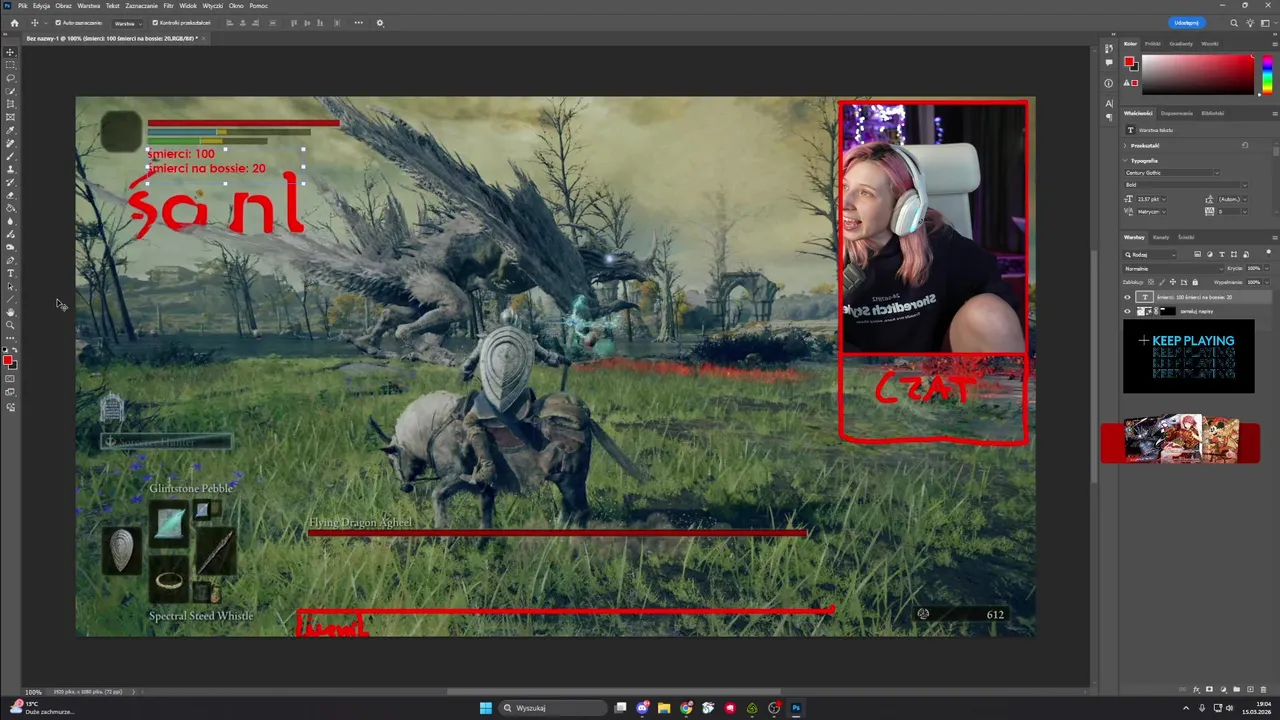The image size is (1280, 720).
Task: Open options bar settings gear
Action: 380,23
